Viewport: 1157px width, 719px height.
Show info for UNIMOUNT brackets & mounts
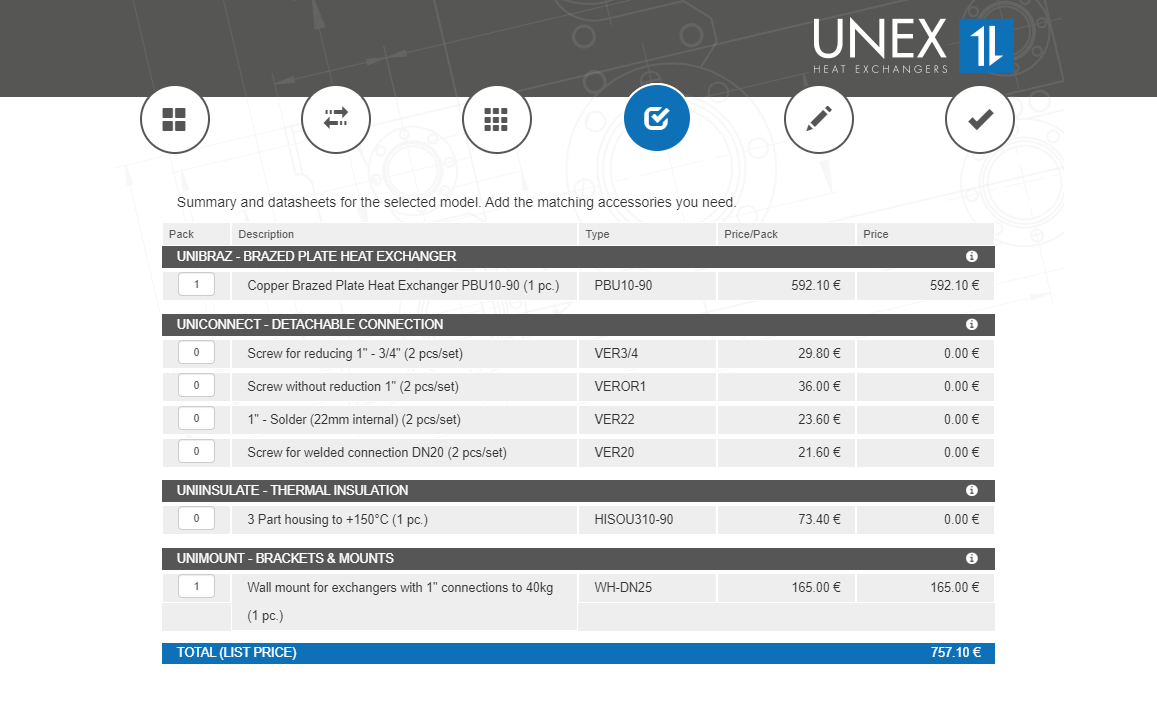pyautogui.click(x=972, y=558)
